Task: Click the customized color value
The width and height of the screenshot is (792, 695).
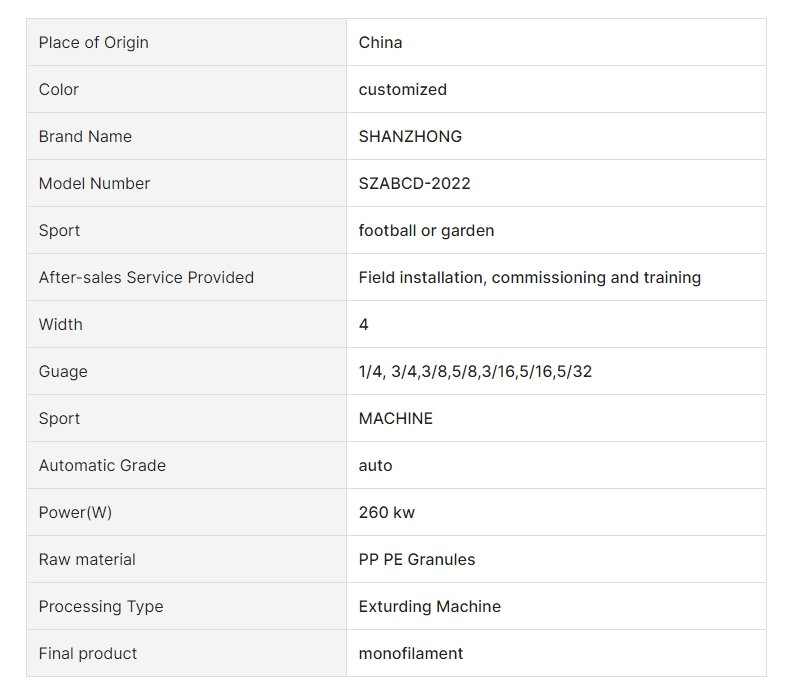Action: click(403, 89)
